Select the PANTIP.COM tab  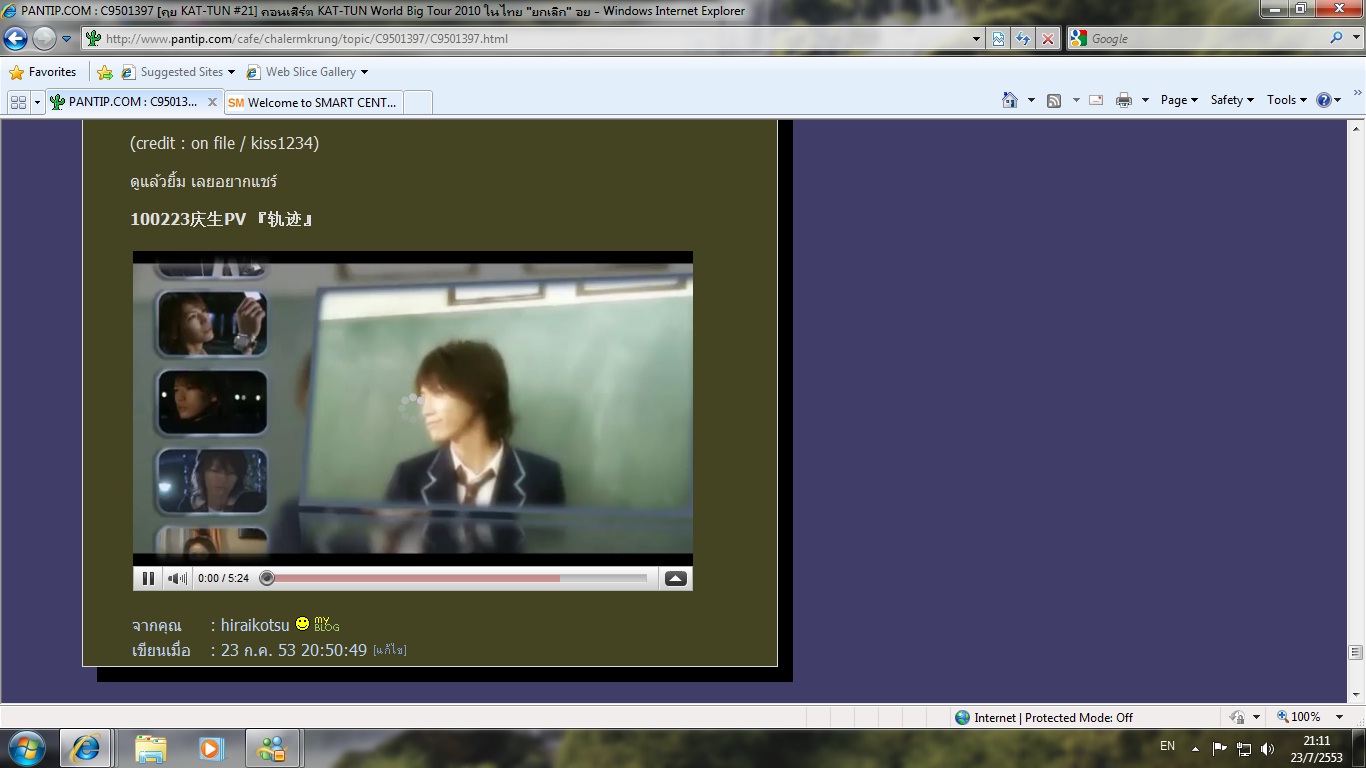click(x=133, y=102)
